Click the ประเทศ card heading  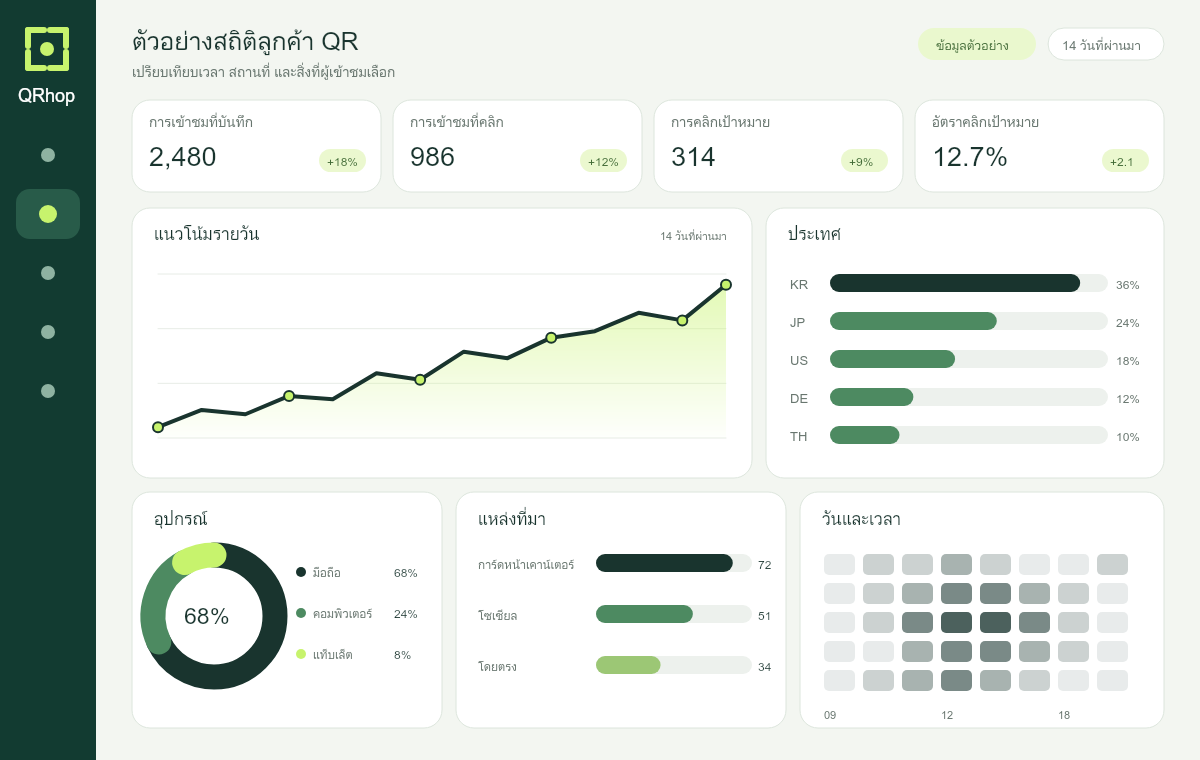click(814, 235)
